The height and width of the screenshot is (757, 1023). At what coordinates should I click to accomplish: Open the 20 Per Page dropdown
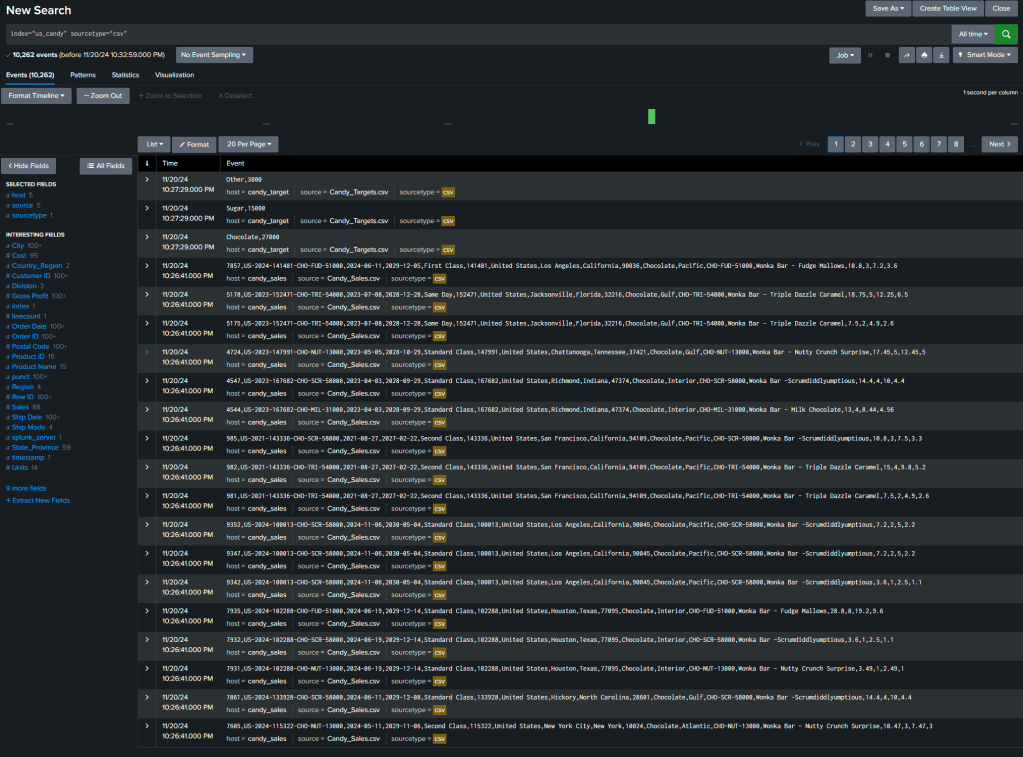[x=247, y=144]
